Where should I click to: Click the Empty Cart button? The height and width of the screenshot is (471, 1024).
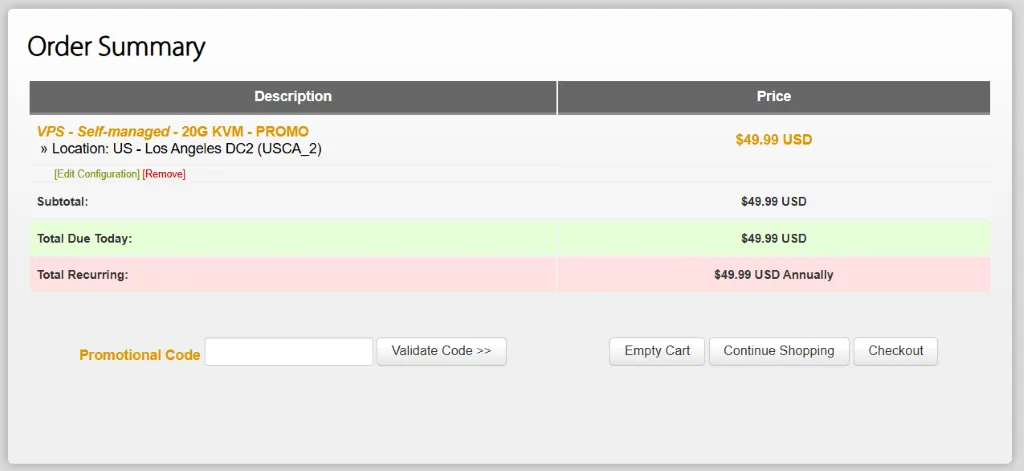tap(657, 351)
